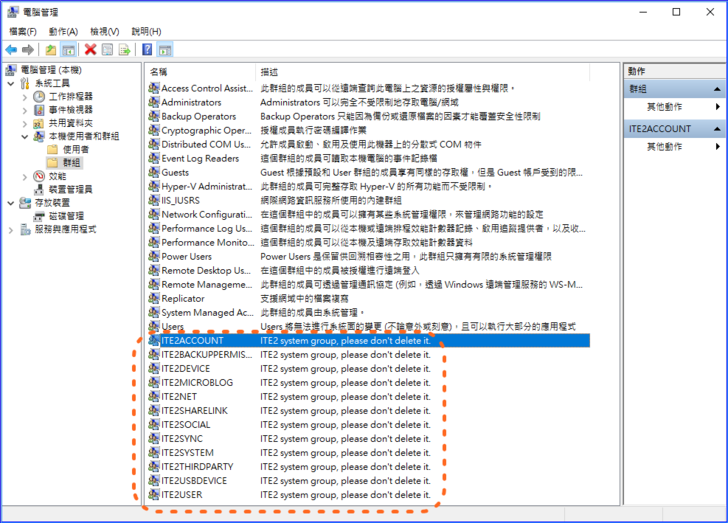The image size is (728, 523).
Task: Toggle the Show/Hide Console Tree icon
Action: coord(69,50)
